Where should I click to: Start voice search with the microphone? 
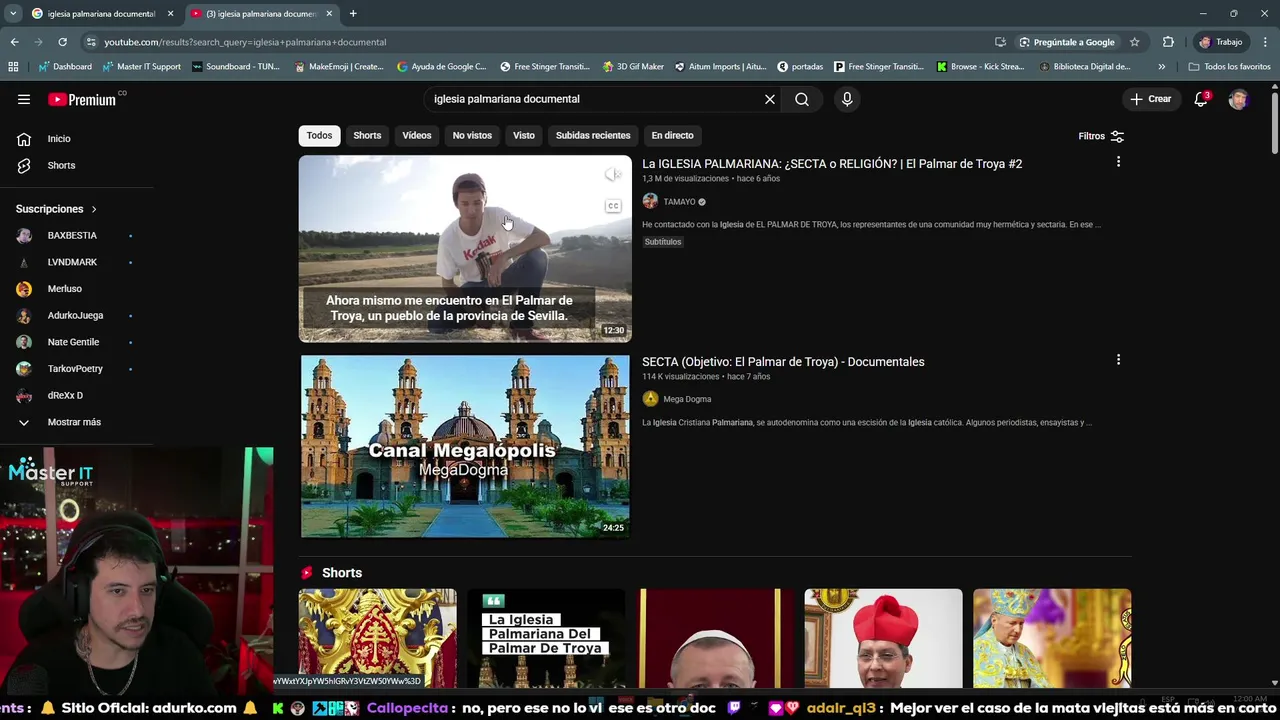tap(847, 99)
